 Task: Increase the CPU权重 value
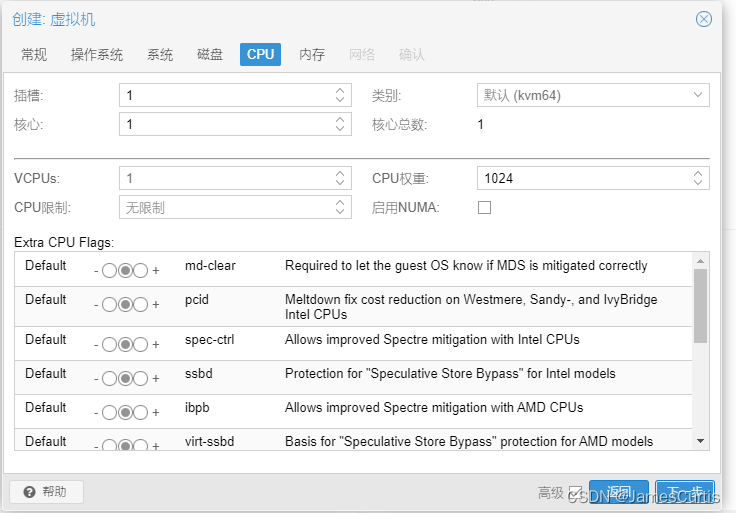pos(698,173)
